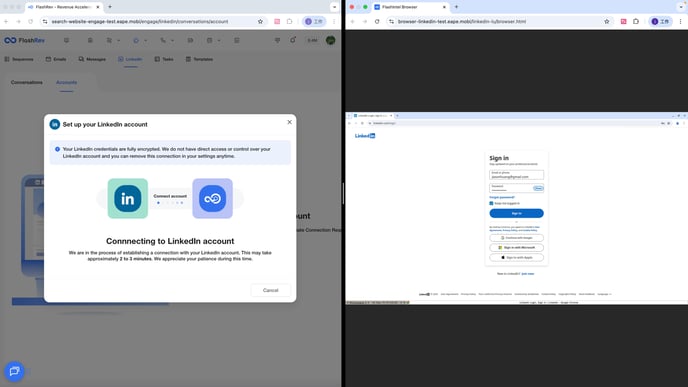Open the Join now link
Viewport: 688px width, 387px height.
pyautogui.click(x=528, y=274)
